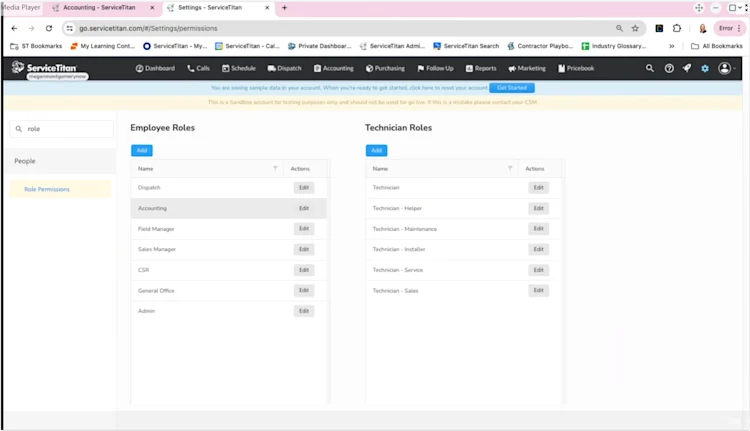Open the ST Bookmarks folder
The height and width of the screenshot is (431, 750).
[x=36, y=46]
